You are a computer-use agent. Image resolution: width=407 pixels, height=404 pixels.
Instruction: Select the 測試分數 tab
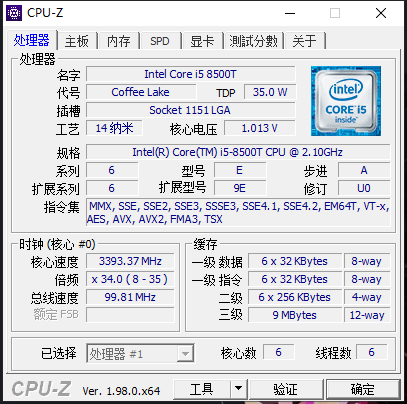(253, 41)
